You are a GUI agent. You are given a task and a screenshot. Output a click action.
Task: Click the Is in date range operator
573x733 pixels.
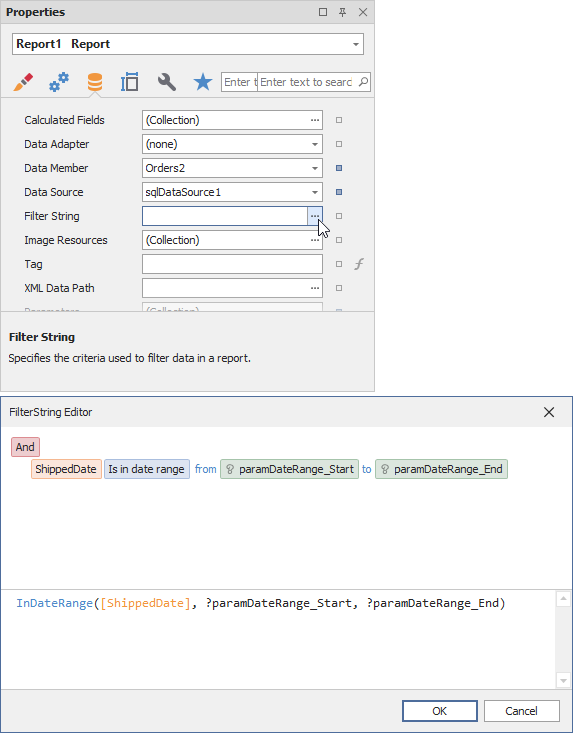146,469
